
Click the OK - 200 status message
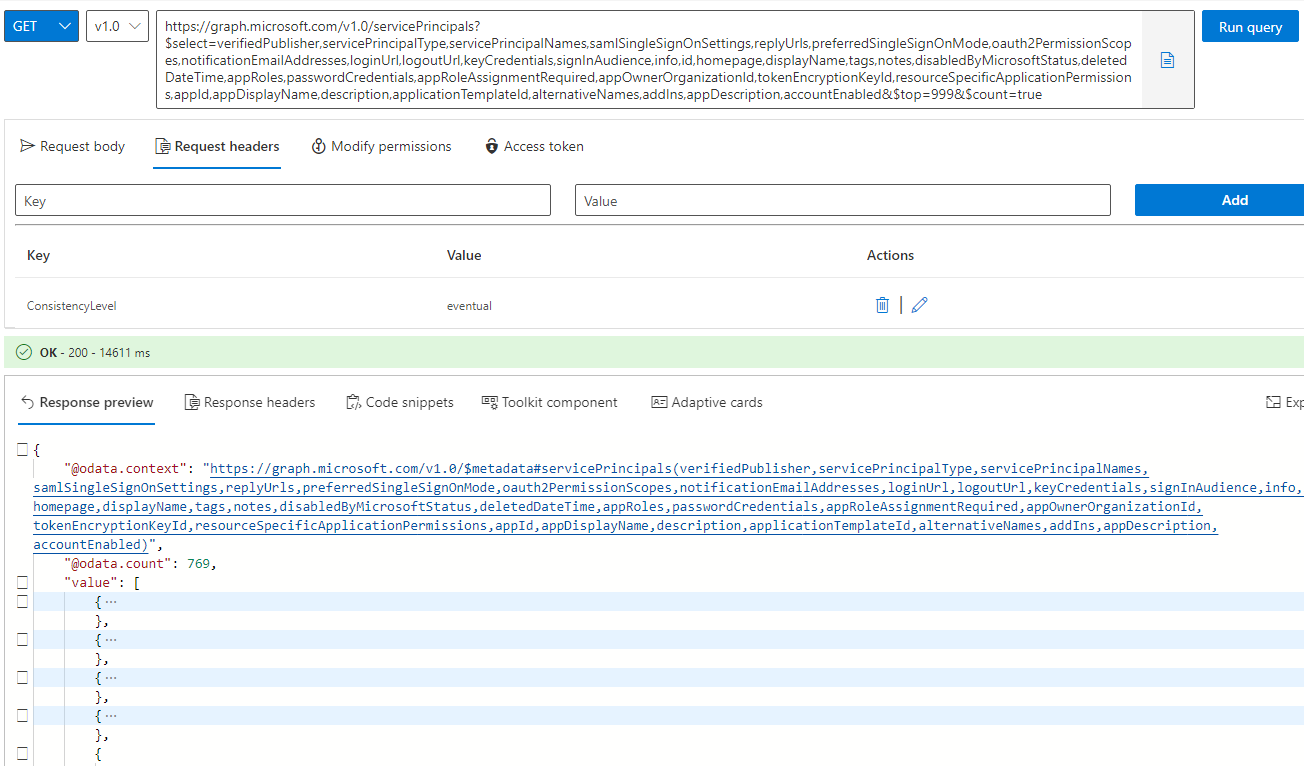click(x=95, y=353)
